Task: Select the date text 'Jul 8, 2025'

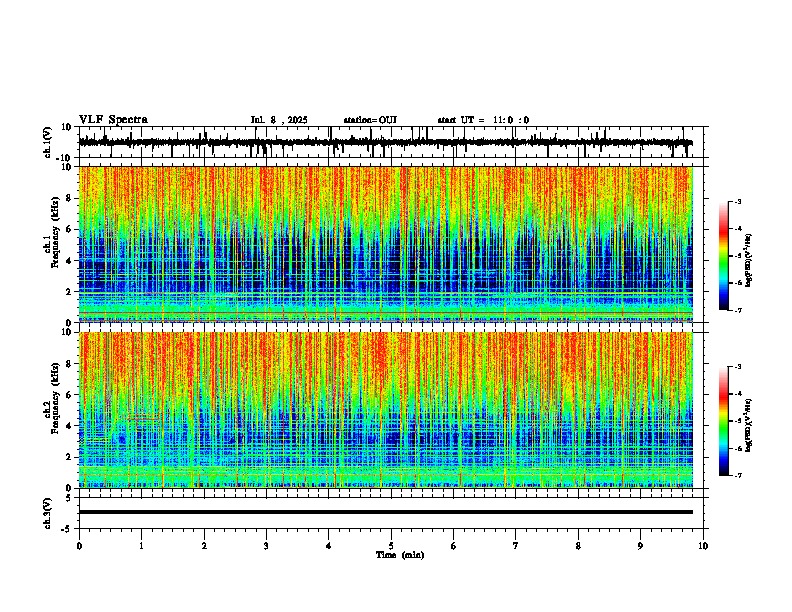Action: point(279,120)
